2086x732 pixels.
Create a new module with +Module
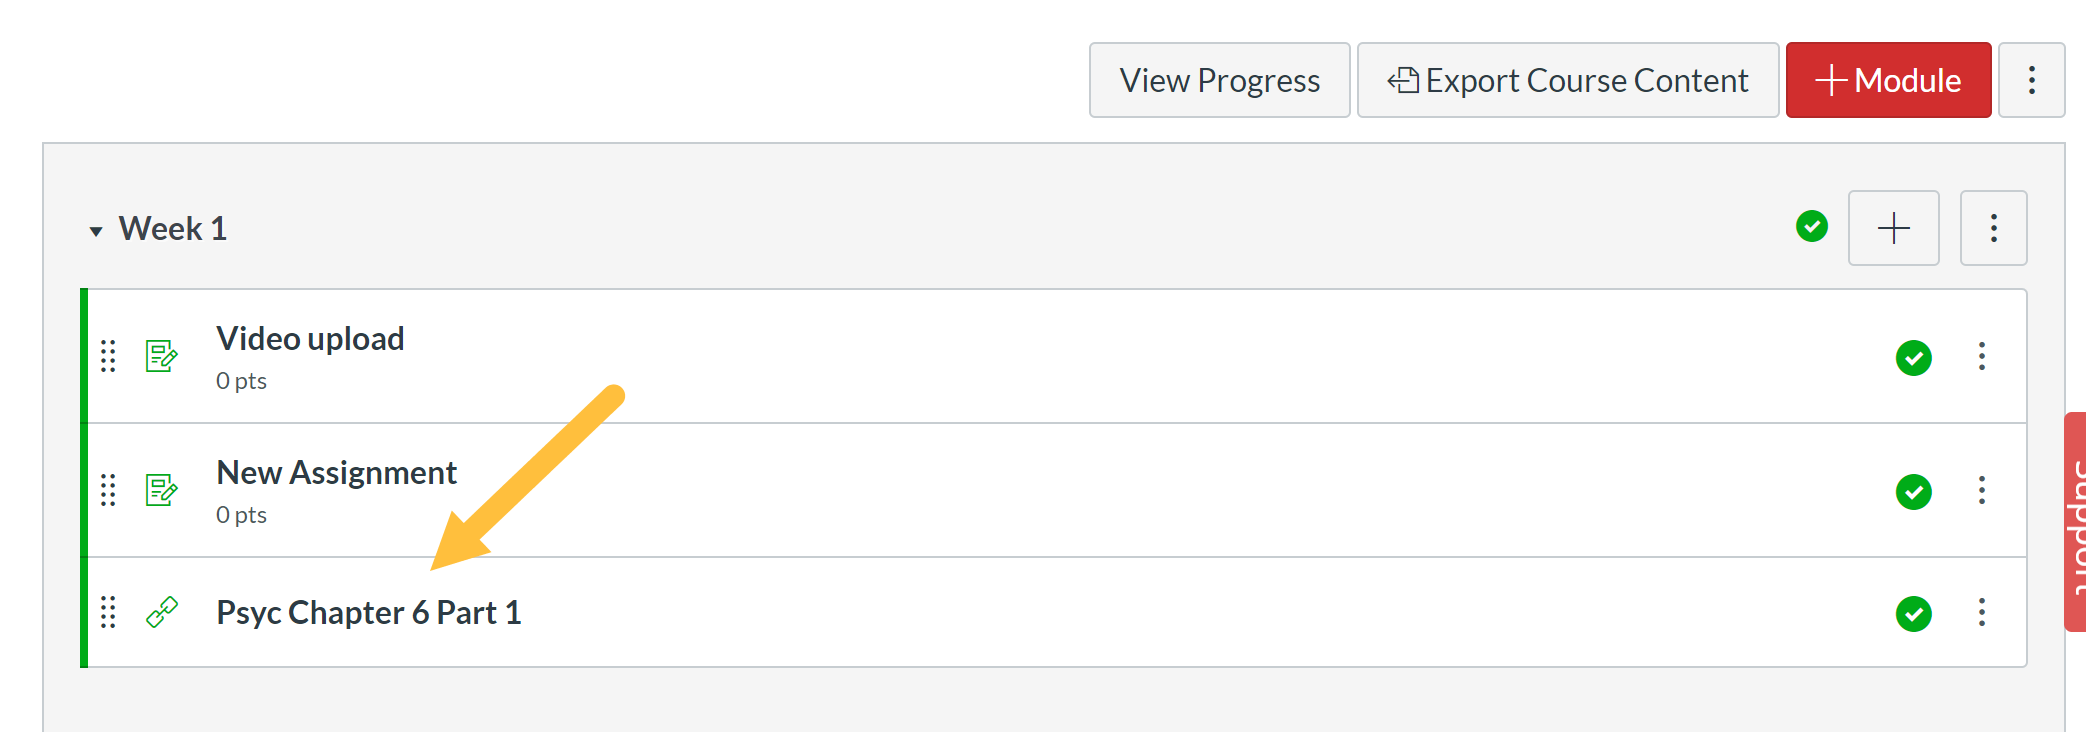[x=1888, y=80]
